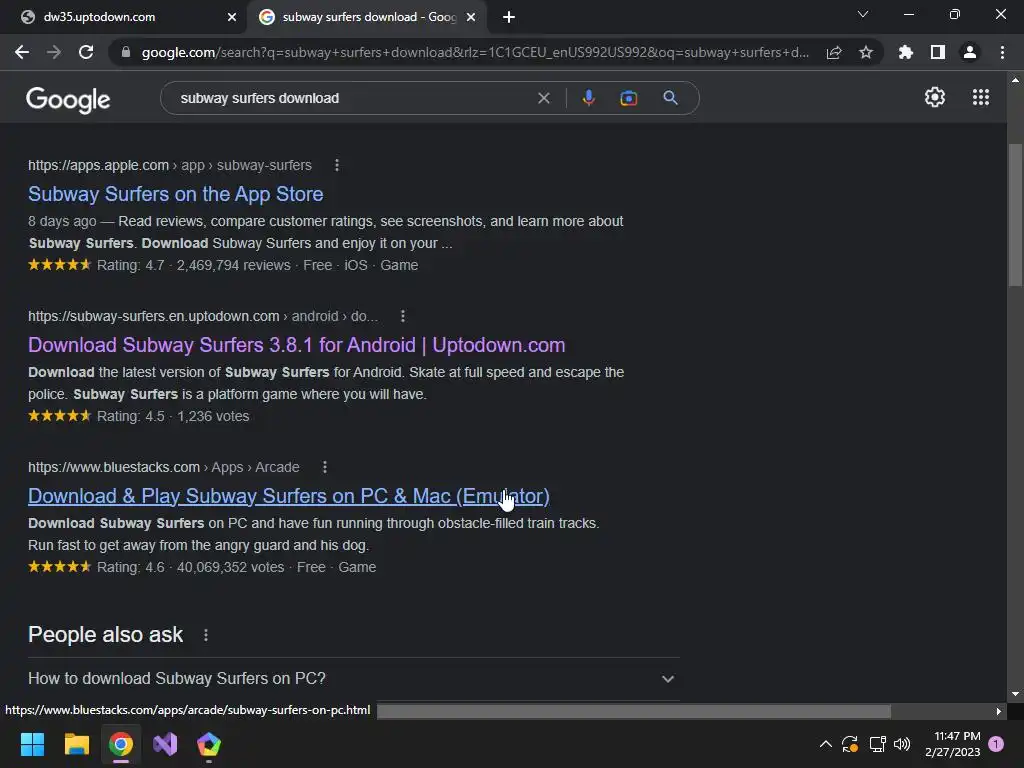Close the subway surfers download tab
Image resolution: width=1024 pixels, height=768 pixels.
pos(471,18)
